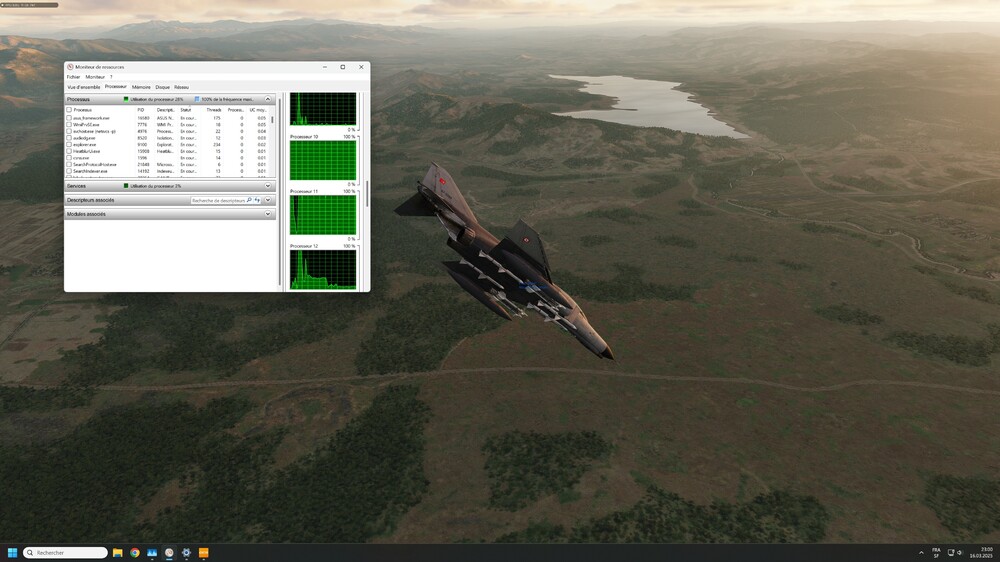The height and width of the screenshot is (562, 1000).
Task: Click the Resource Monitor taskbar icon
Action: [x=169, y=552]
